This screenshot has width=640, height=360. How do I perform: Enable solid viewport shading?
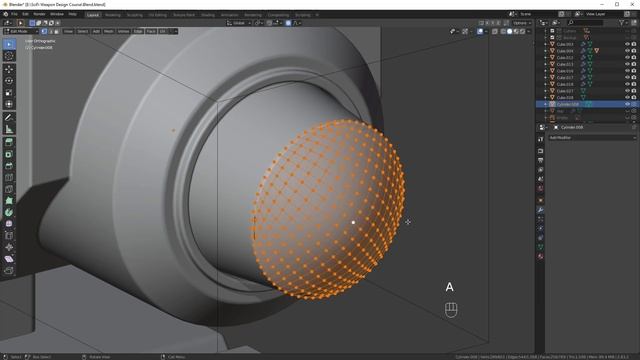[509, 31]
